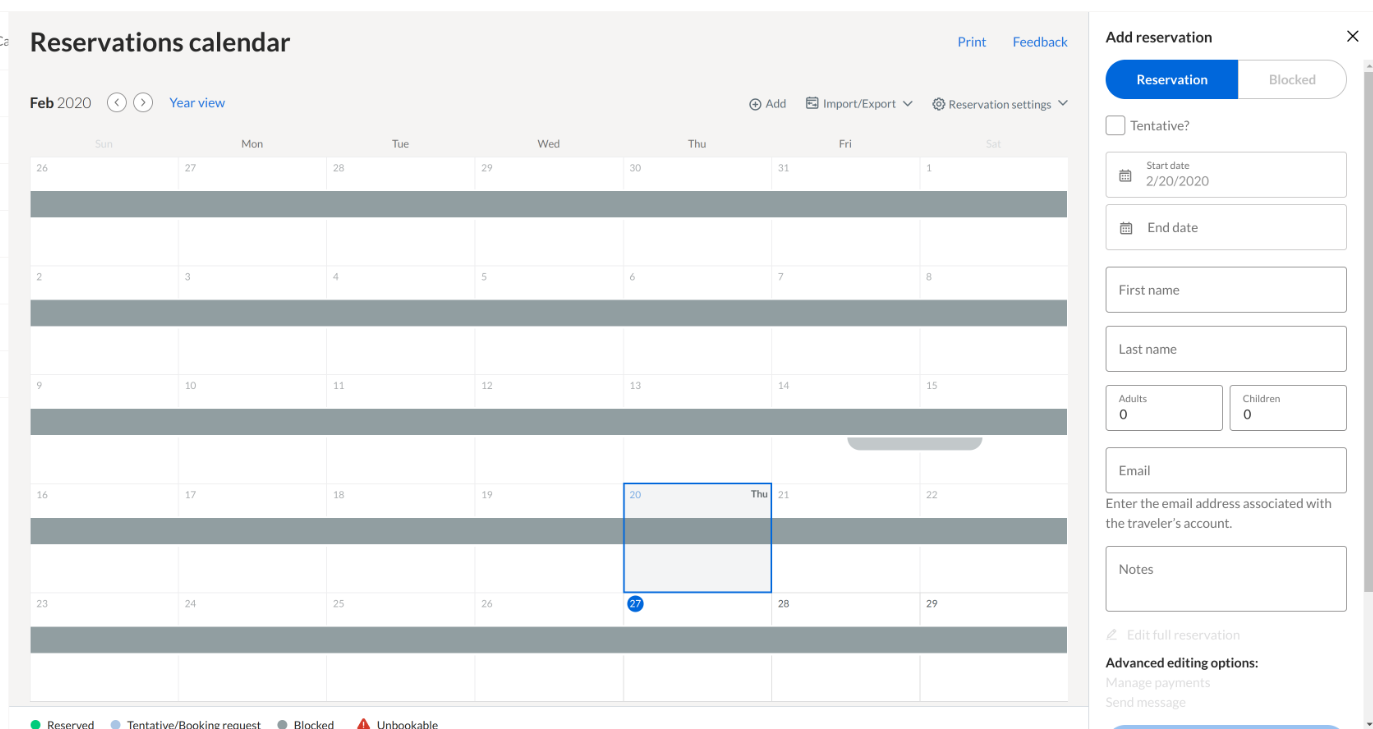Switch to the Blocked tab
The image size is (1373, 729).
(x=1292, y=79)
